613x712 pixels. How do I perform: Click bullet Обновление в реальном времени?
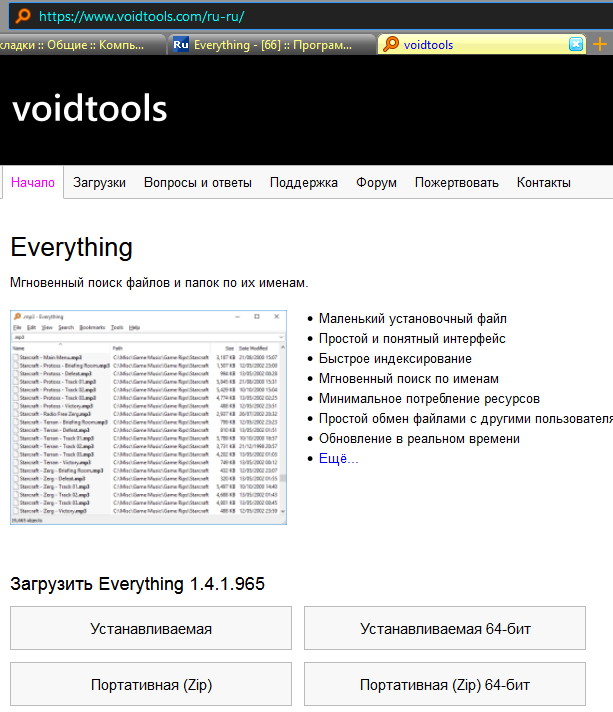click(419, 439)
